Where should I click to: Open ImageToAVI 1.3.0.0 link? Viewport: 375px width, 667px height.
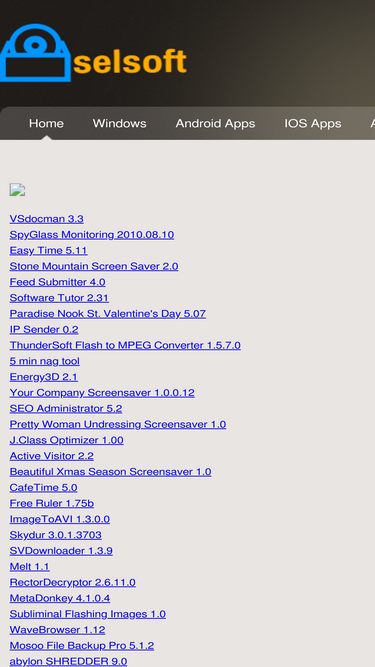point(60,519)
